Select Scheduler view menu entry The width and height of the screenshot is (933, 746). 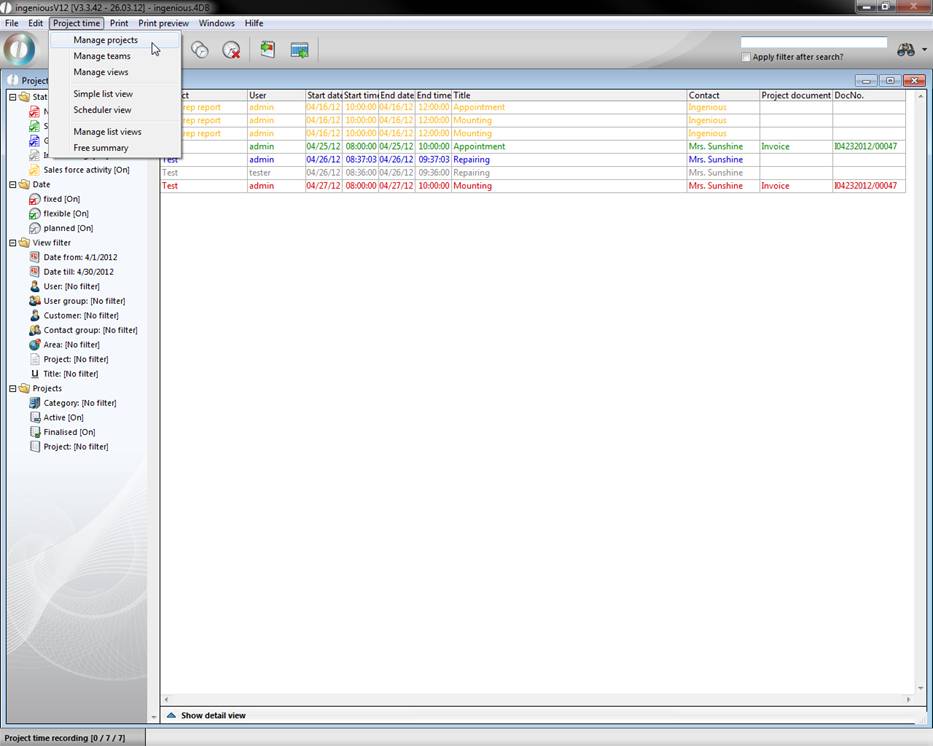coord(102,110)
